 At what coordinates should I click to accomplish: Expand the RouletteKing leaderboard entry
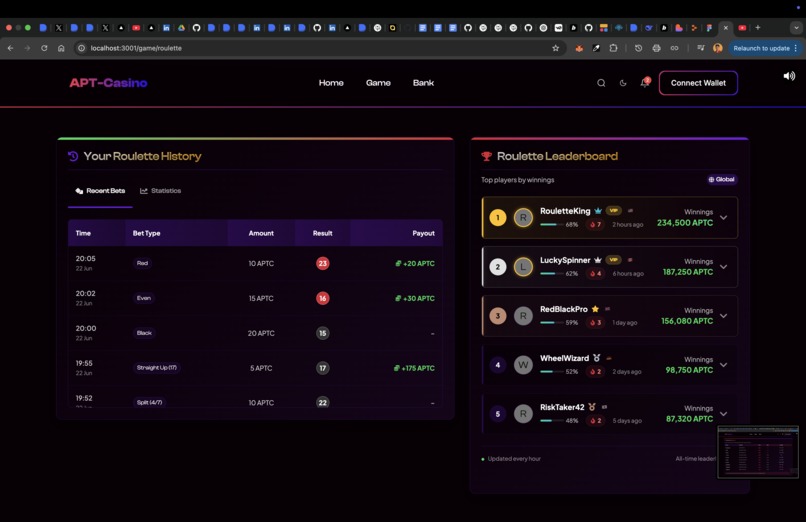[x=723, y=217]
